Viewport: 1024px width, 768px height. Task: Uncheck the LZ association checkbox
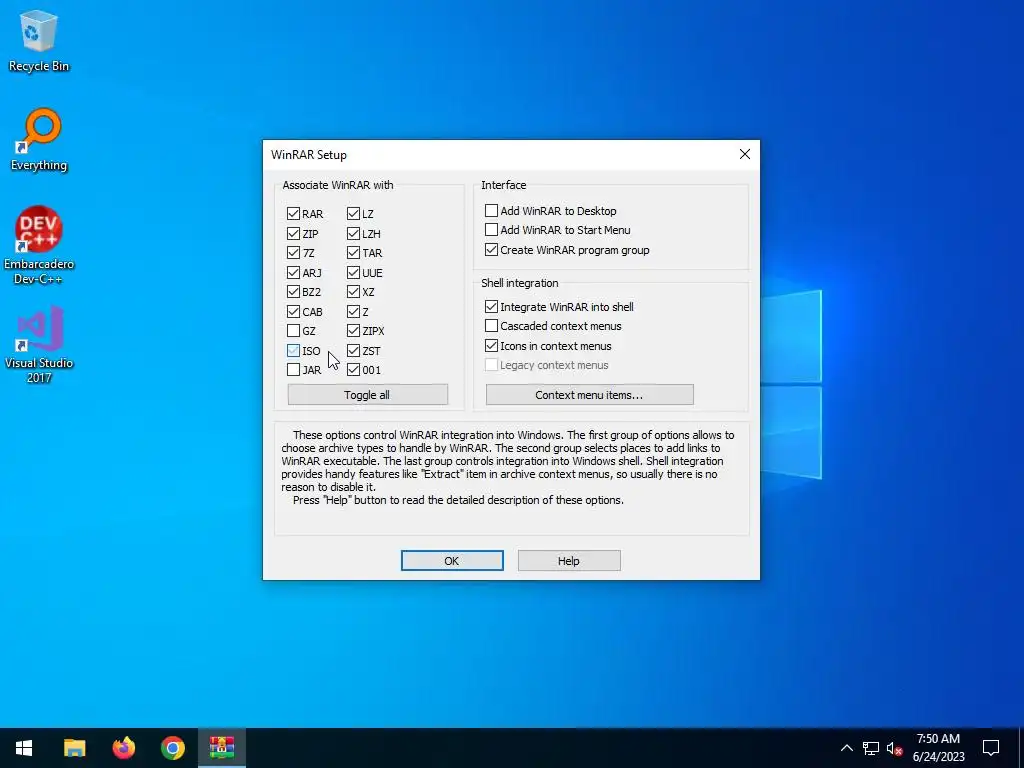(x=353, y=214)
